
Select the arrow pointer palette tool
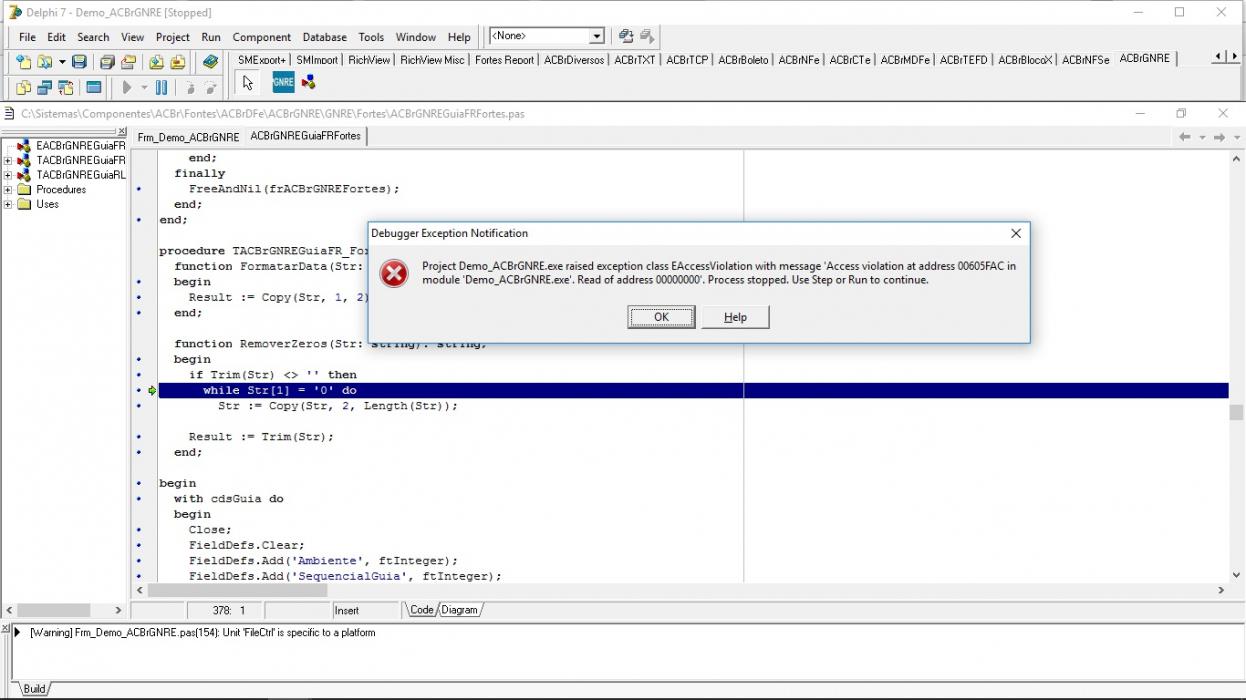[x=248, y=83]
